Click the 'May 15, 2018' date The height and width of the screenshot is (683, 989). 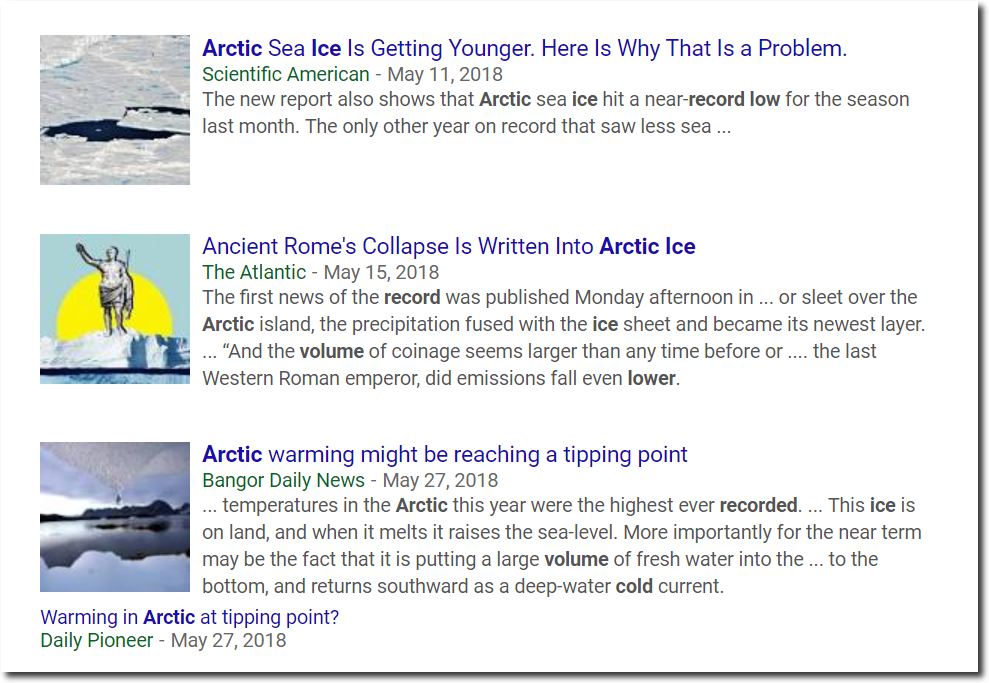point(381,272)
